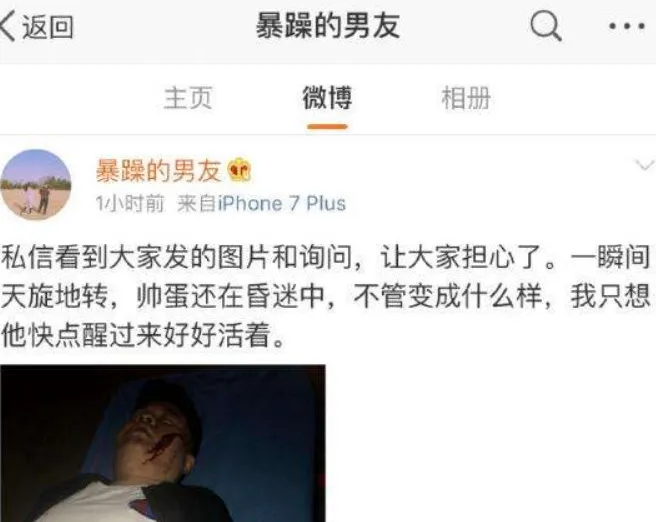
Task: Tap the 暴躁的男友 page title in header
Action: (328, 26)
